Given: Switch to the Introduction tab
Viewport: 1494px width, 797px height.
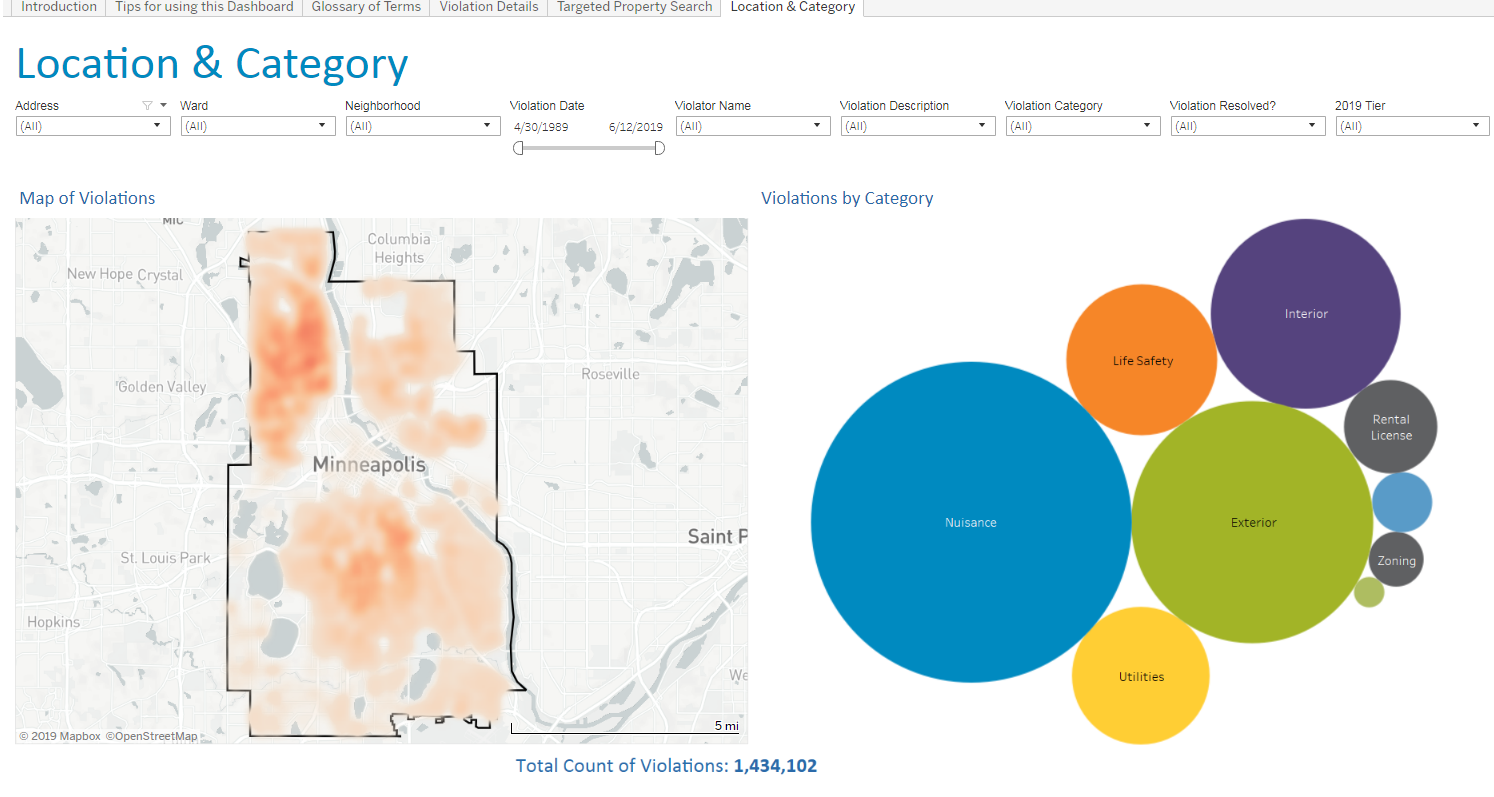Looking at the screenshot, I should 57,7.
